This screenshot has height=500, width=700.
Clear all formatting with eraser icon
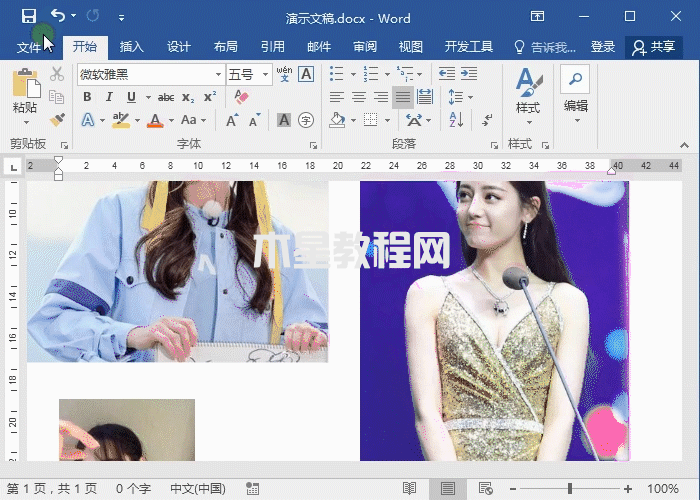[242, 96]
